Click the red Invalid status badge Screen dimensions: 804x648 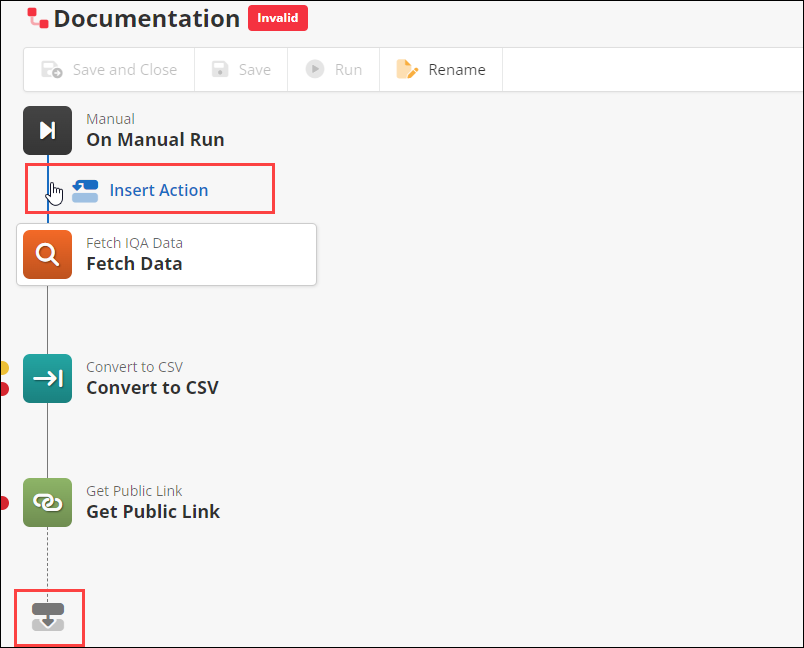[x=278, y=18]
